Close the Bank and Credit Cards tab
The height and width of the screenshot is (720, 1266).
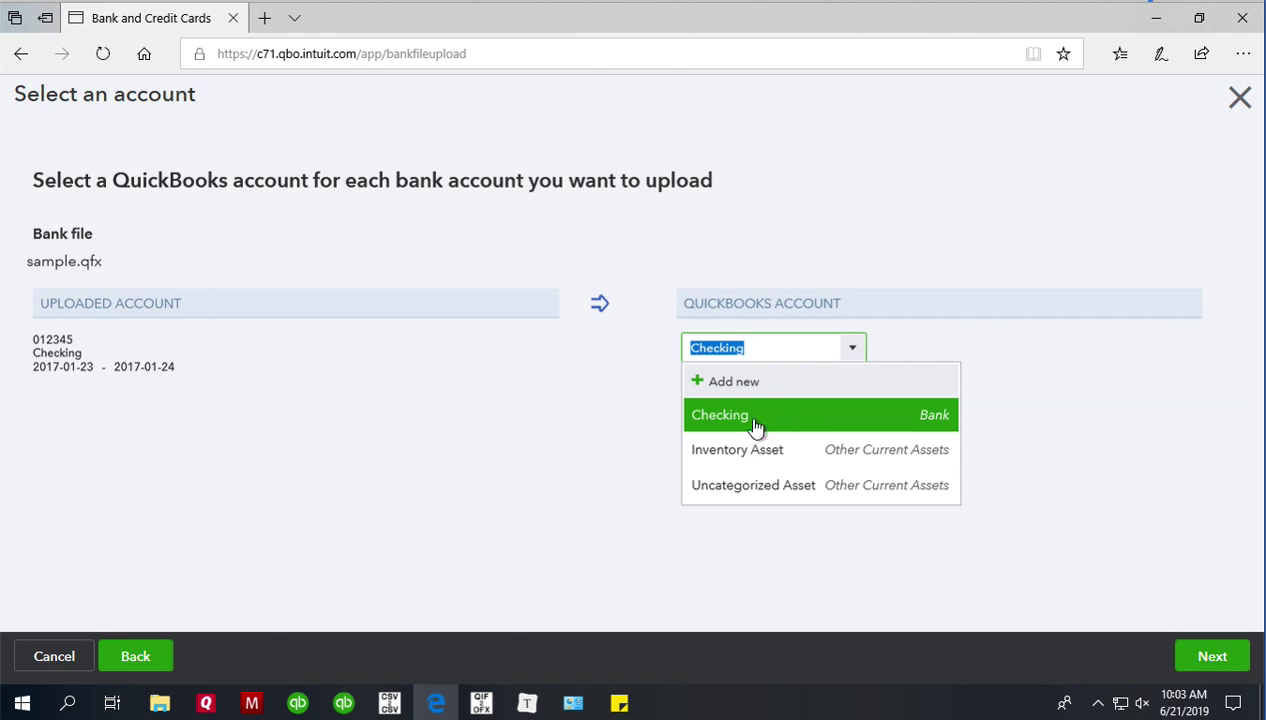click(233, 18)
